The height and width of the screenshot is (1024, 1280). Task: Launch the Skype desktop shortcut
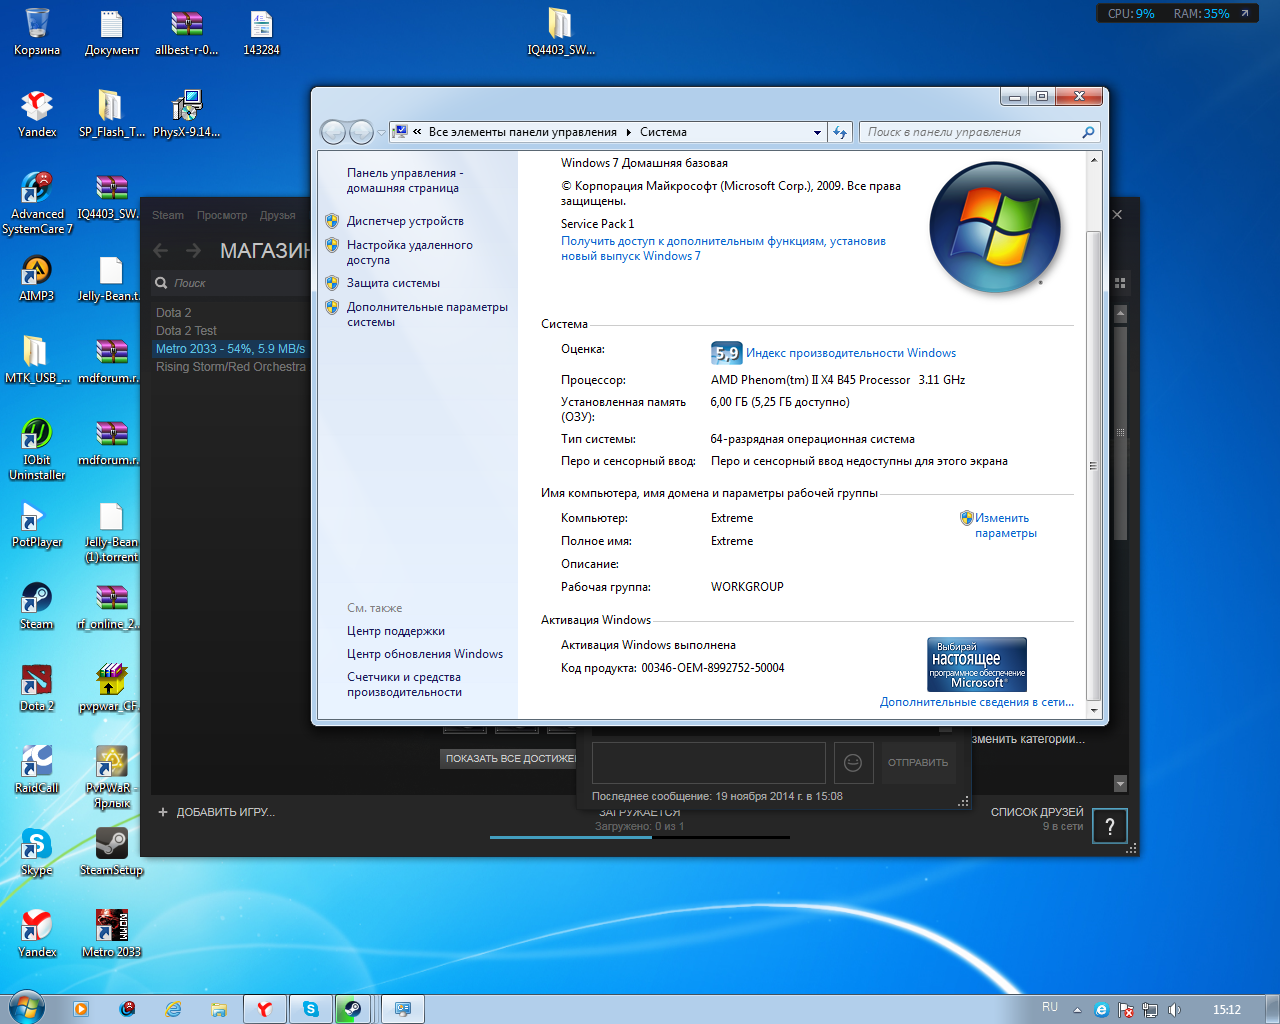click(x=37, y=852)
